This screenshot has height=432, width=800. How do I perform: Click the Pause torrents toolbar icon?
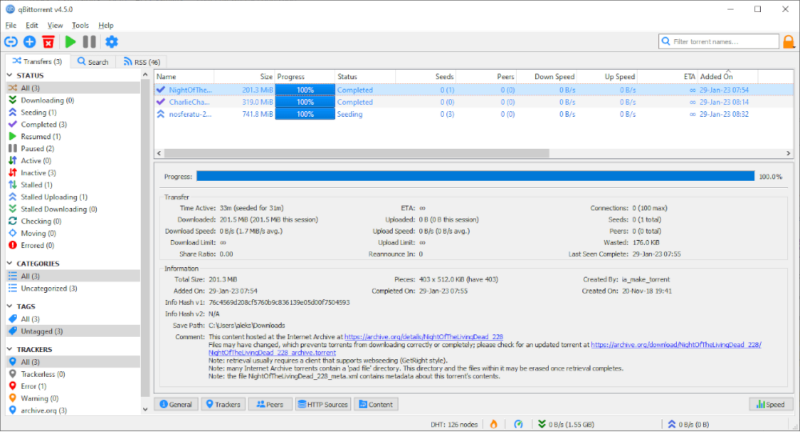(89, 42)
